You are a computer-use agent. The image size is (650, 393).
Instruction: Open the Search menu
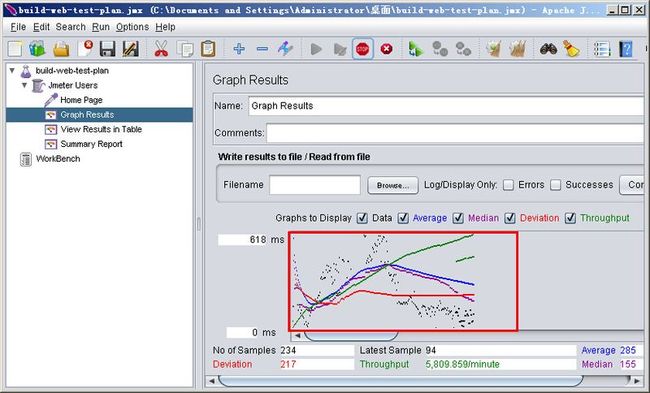(x=70, y=27)
